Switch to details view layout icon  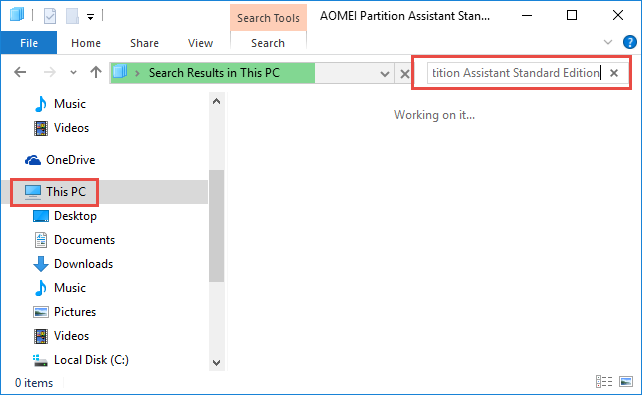604,381
